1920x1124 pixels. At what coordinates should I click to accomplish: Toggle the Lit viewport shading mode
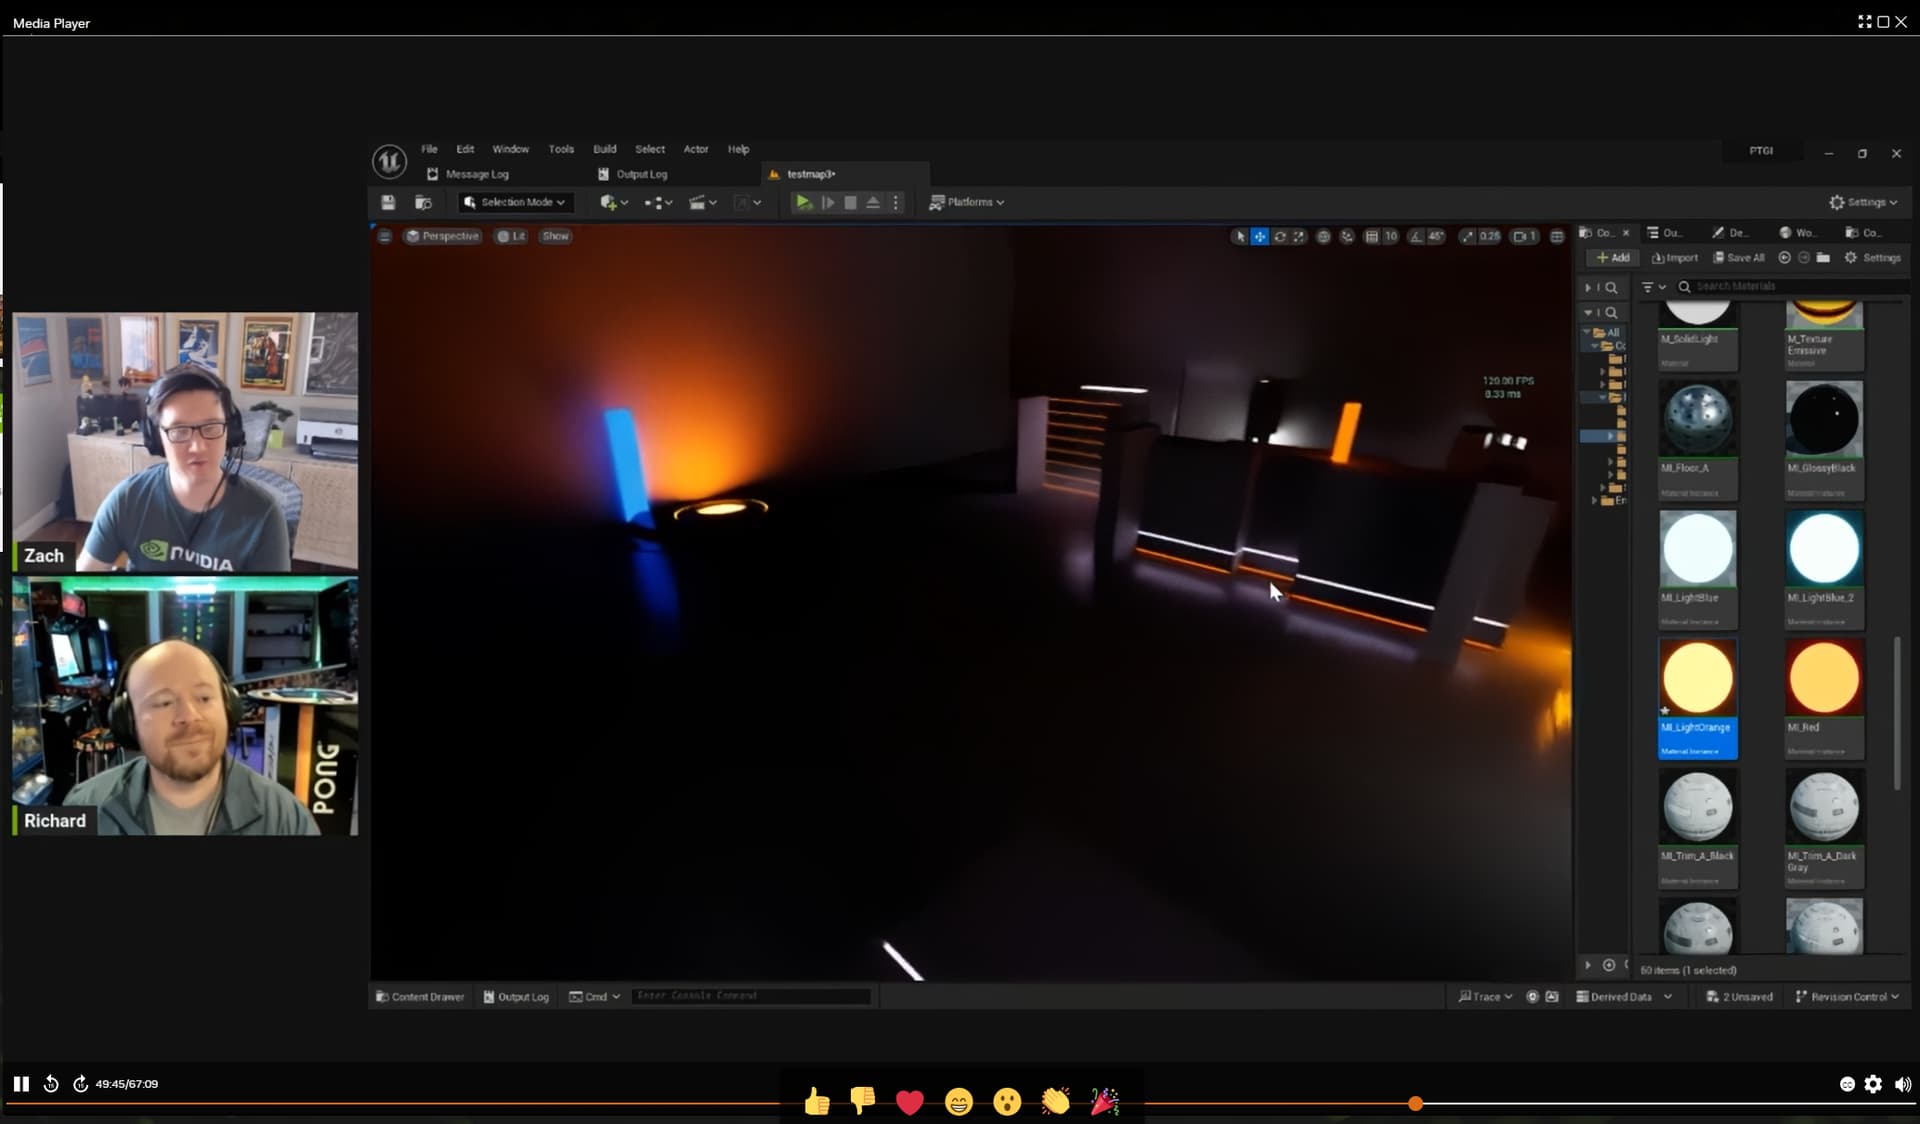[510, 236]
